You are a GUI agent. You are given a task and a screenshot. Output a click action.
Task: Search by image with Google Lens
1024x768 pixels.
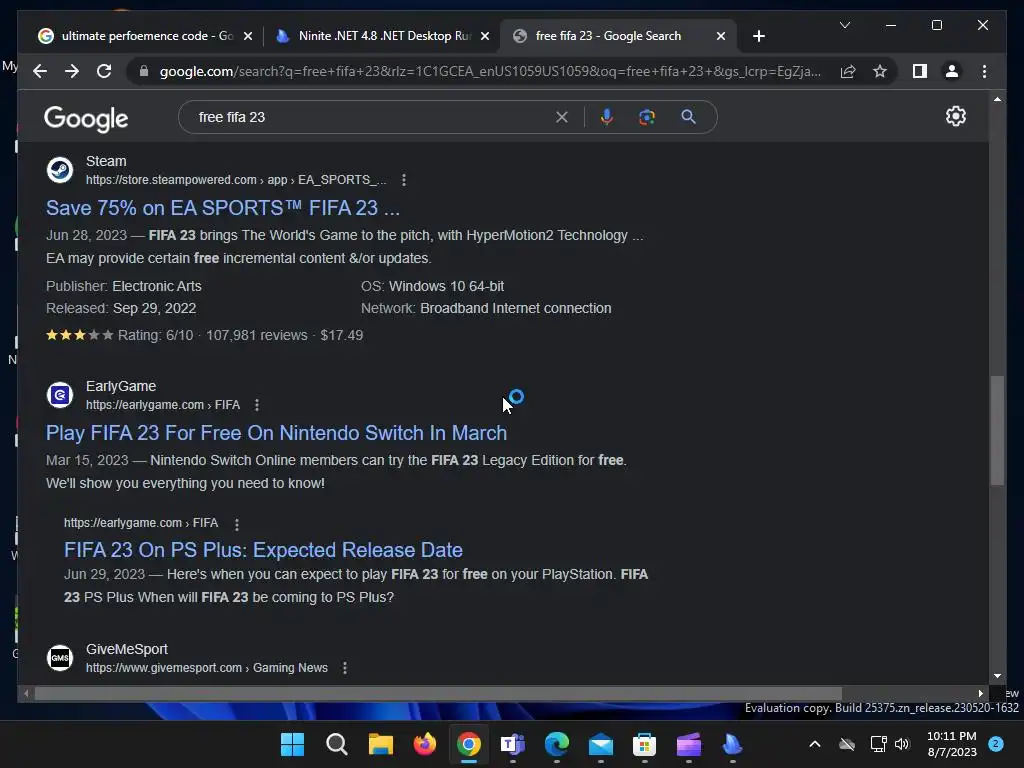pos(647,117)
